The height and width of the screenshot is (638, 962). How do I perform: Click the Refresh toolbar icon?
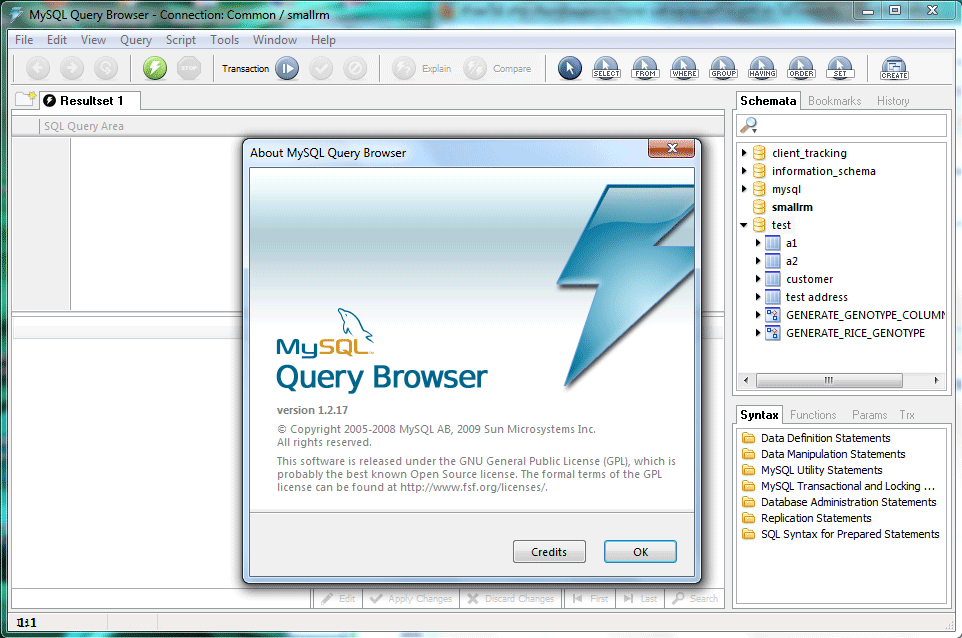click(106, 68)
